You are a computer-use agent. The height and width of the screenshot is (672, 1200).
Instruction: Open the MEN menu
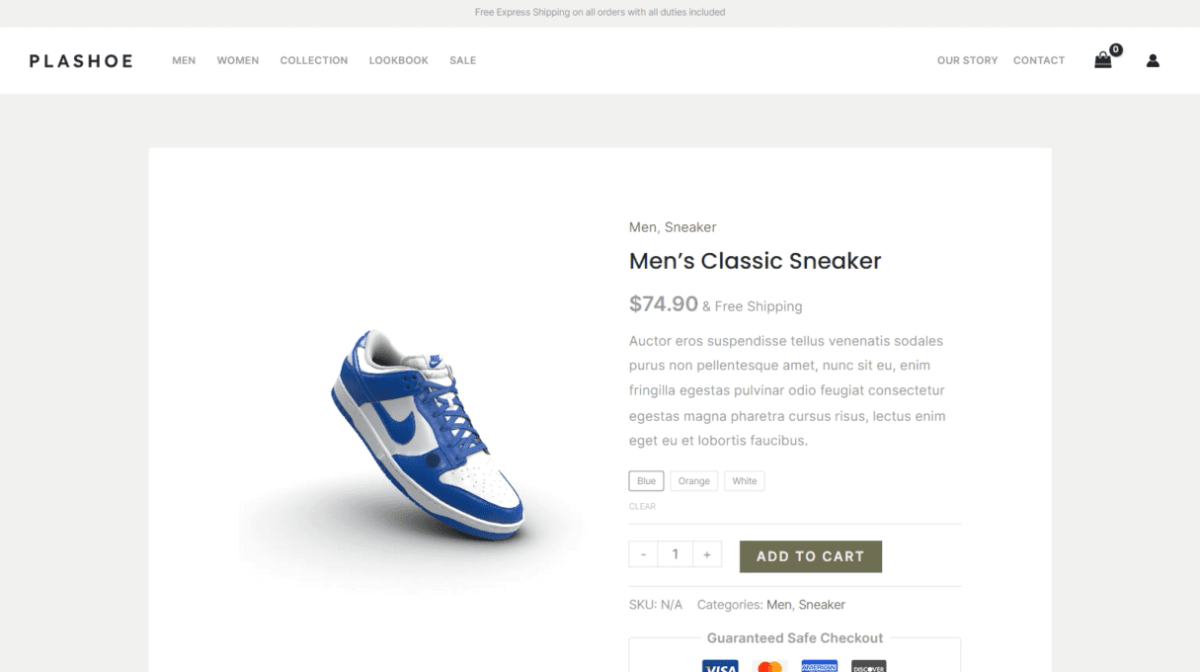pyautogui.click(x=184, y=60)
